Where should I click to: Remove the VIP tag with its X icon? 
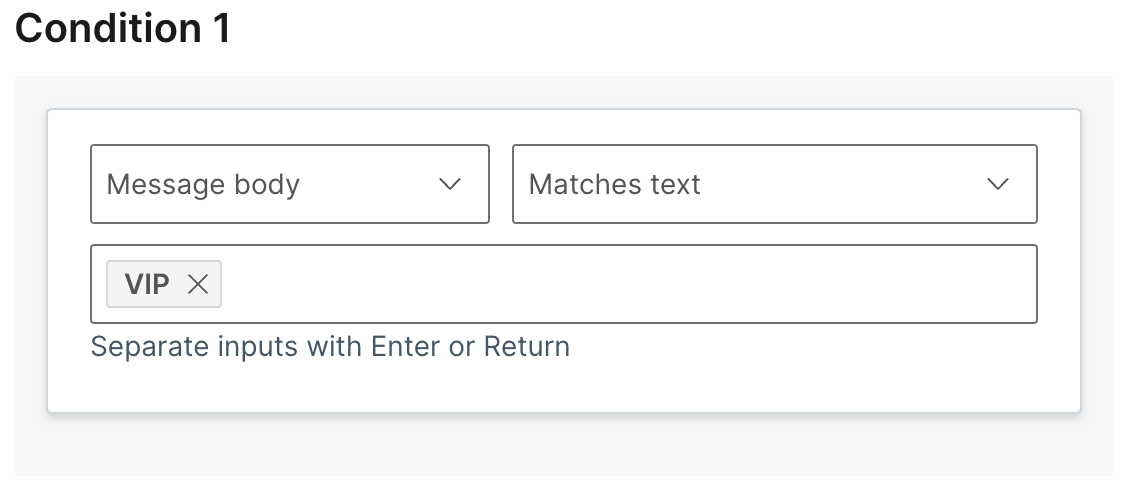tap(198, 284)
